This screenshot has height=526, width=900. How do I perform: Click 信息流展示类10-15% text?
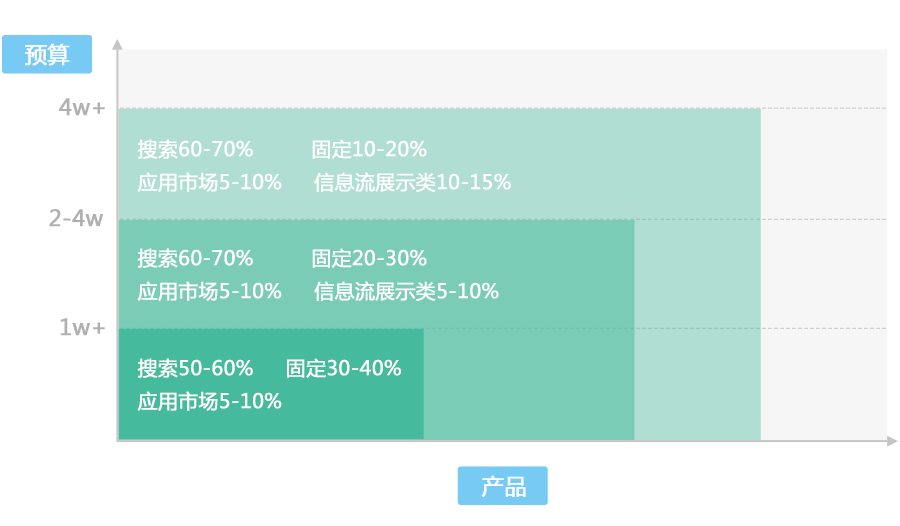point(412,183)
